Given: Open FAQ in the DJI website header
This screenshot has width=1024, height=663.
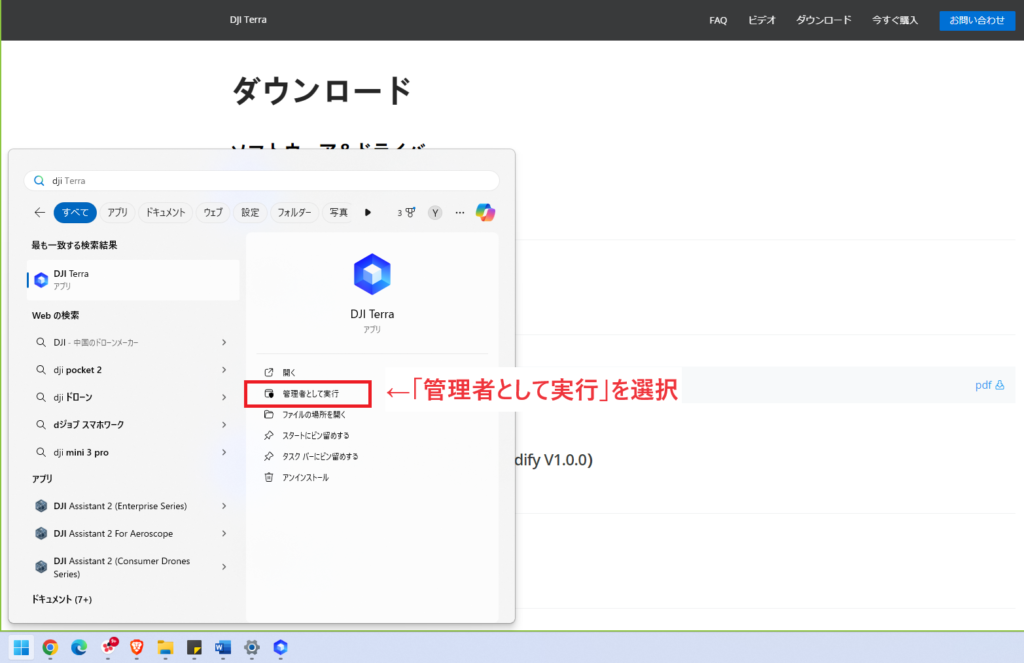Looking at the screenshot, I should 718,20.
